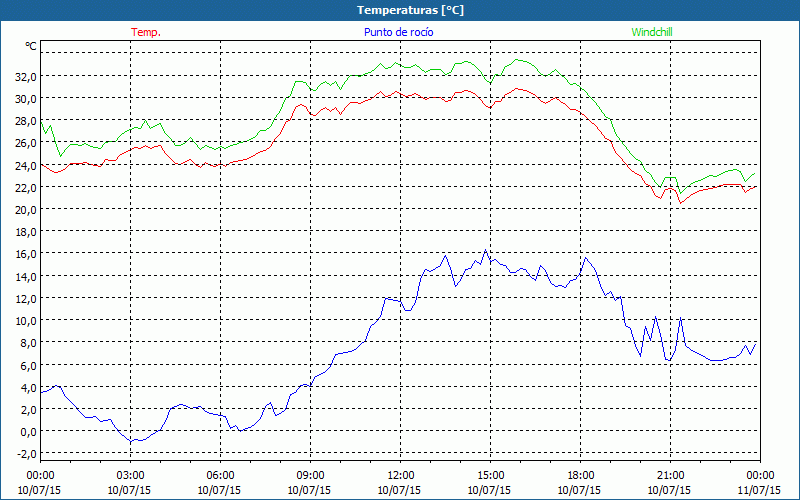Click the 30,0 y-axis label
The height and width of the screenshot is (500, 800).
click(26, 98)
